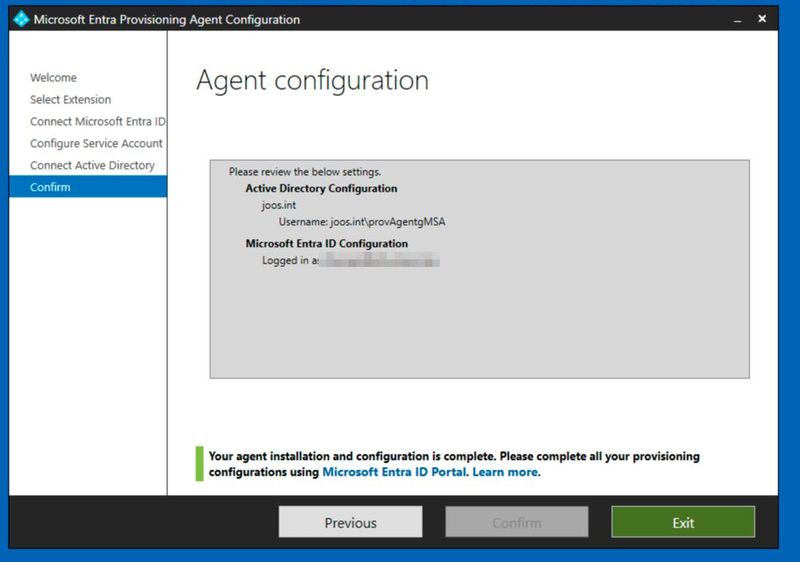
Task: Open Connect Active Directory step
Action: (x=92, y=165)
